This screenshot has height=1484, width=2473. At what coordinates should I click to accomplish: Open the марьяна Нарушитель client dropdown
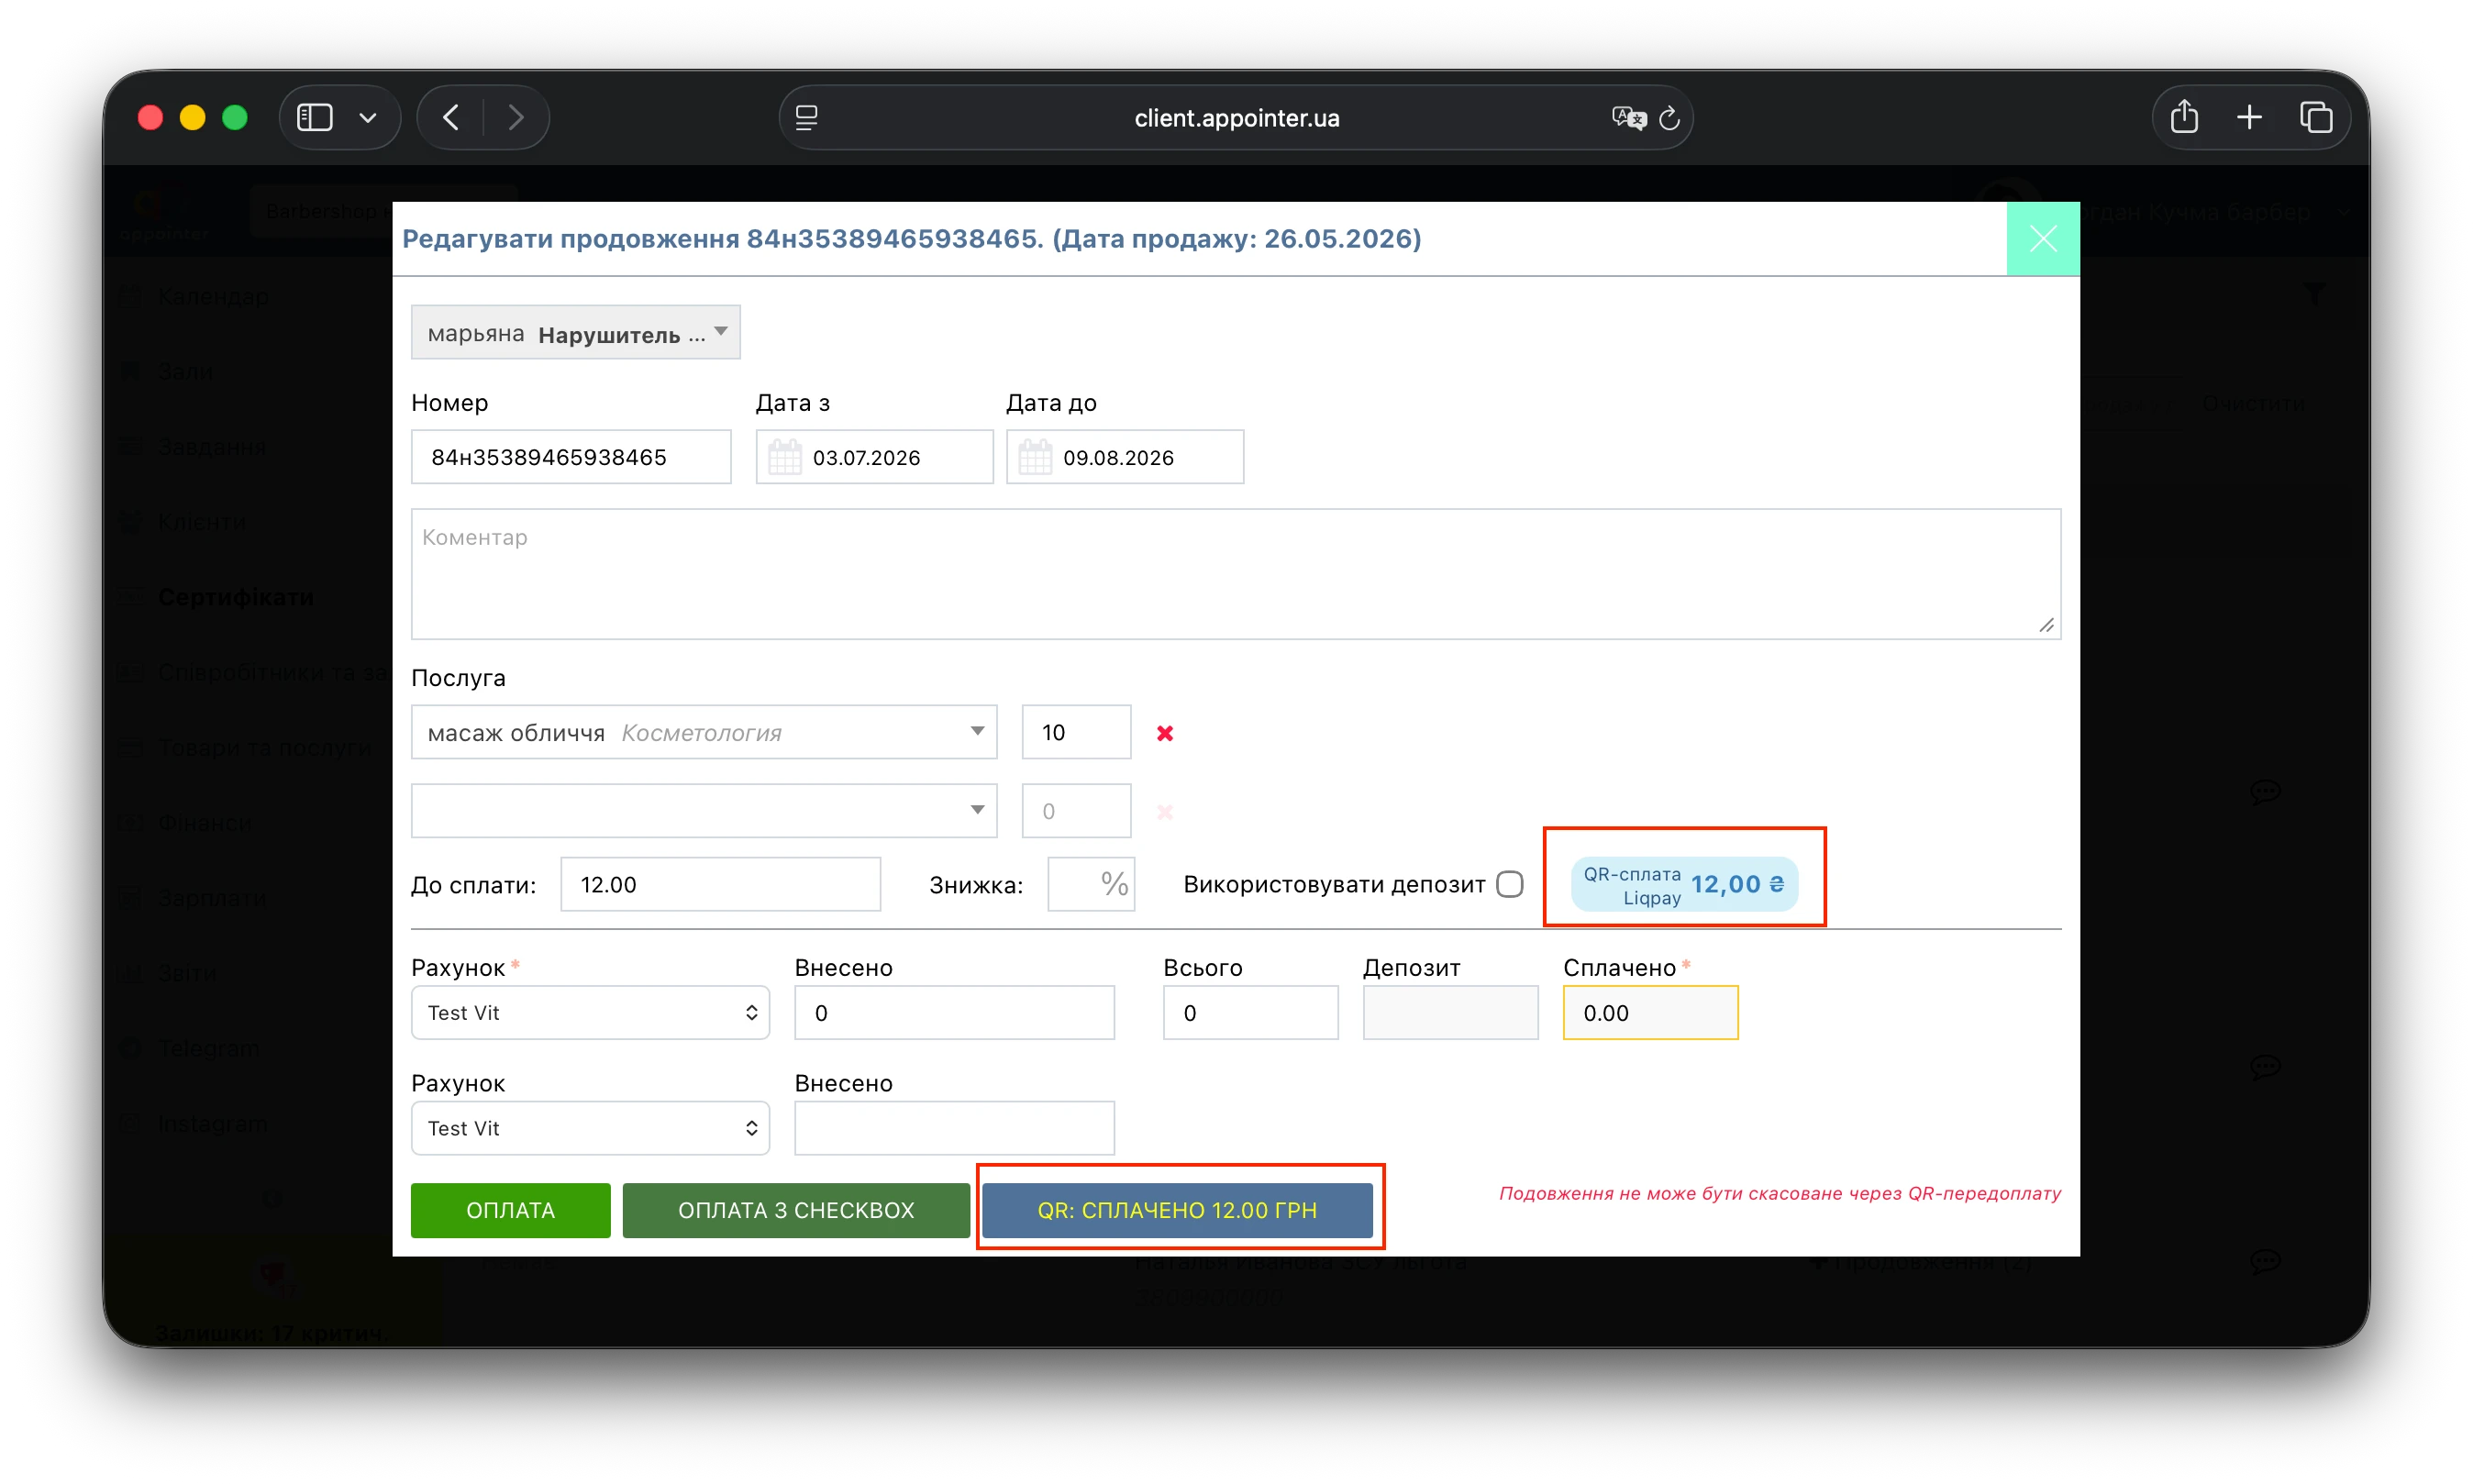tap(575, 333)
